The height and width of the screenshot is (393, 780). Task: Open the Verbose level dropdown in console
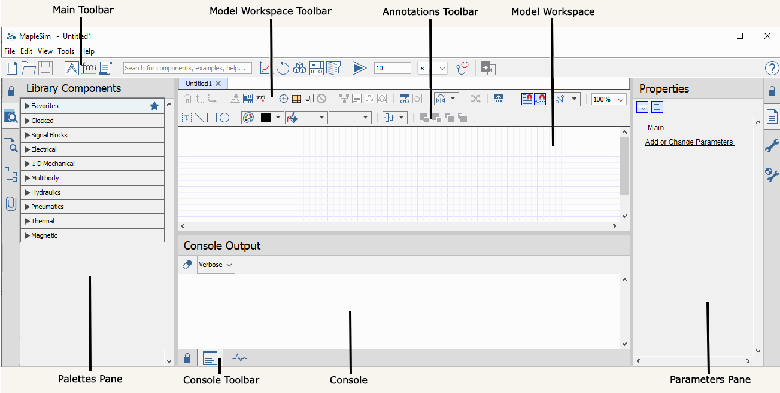click(x=216, y=265)
